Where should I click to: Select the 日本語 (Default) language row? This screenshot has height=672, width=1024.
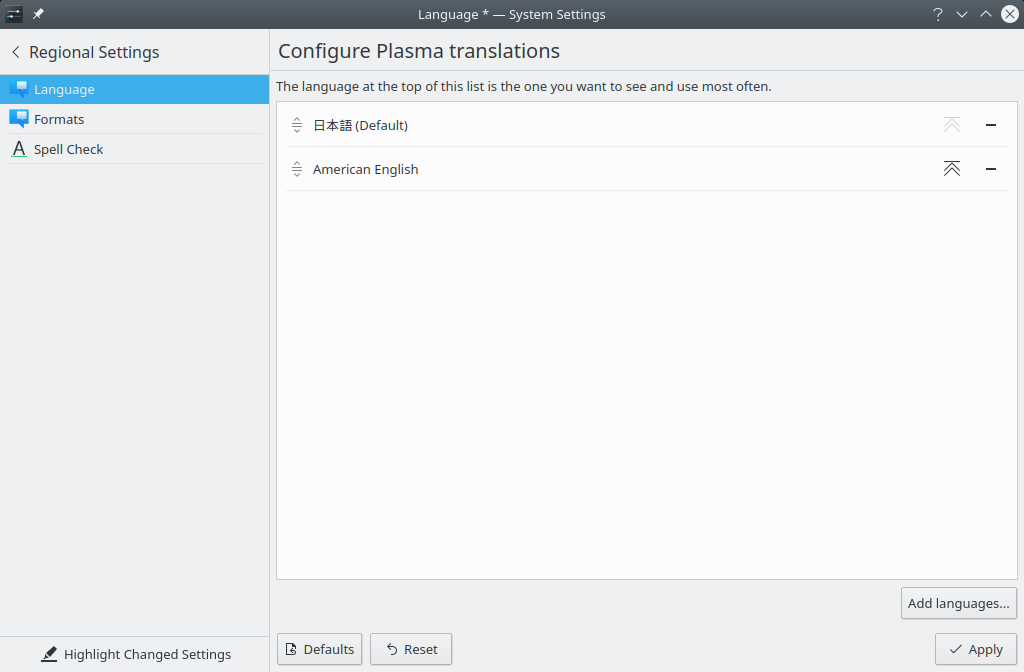(x=647, y=125)
